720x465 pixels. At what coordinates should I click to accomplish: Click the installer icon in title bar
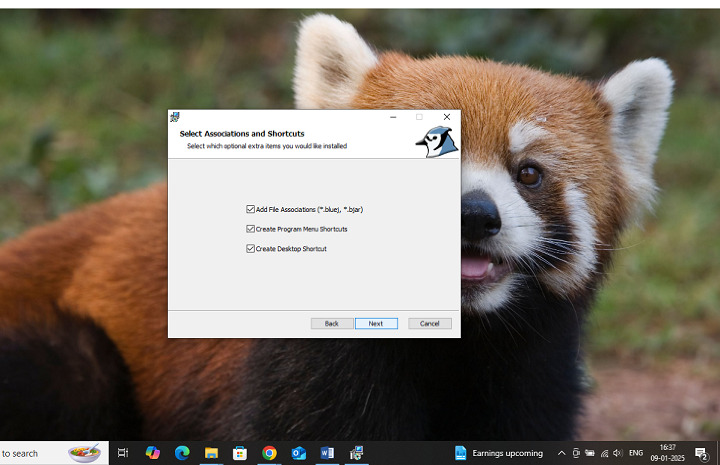(175, 117)
